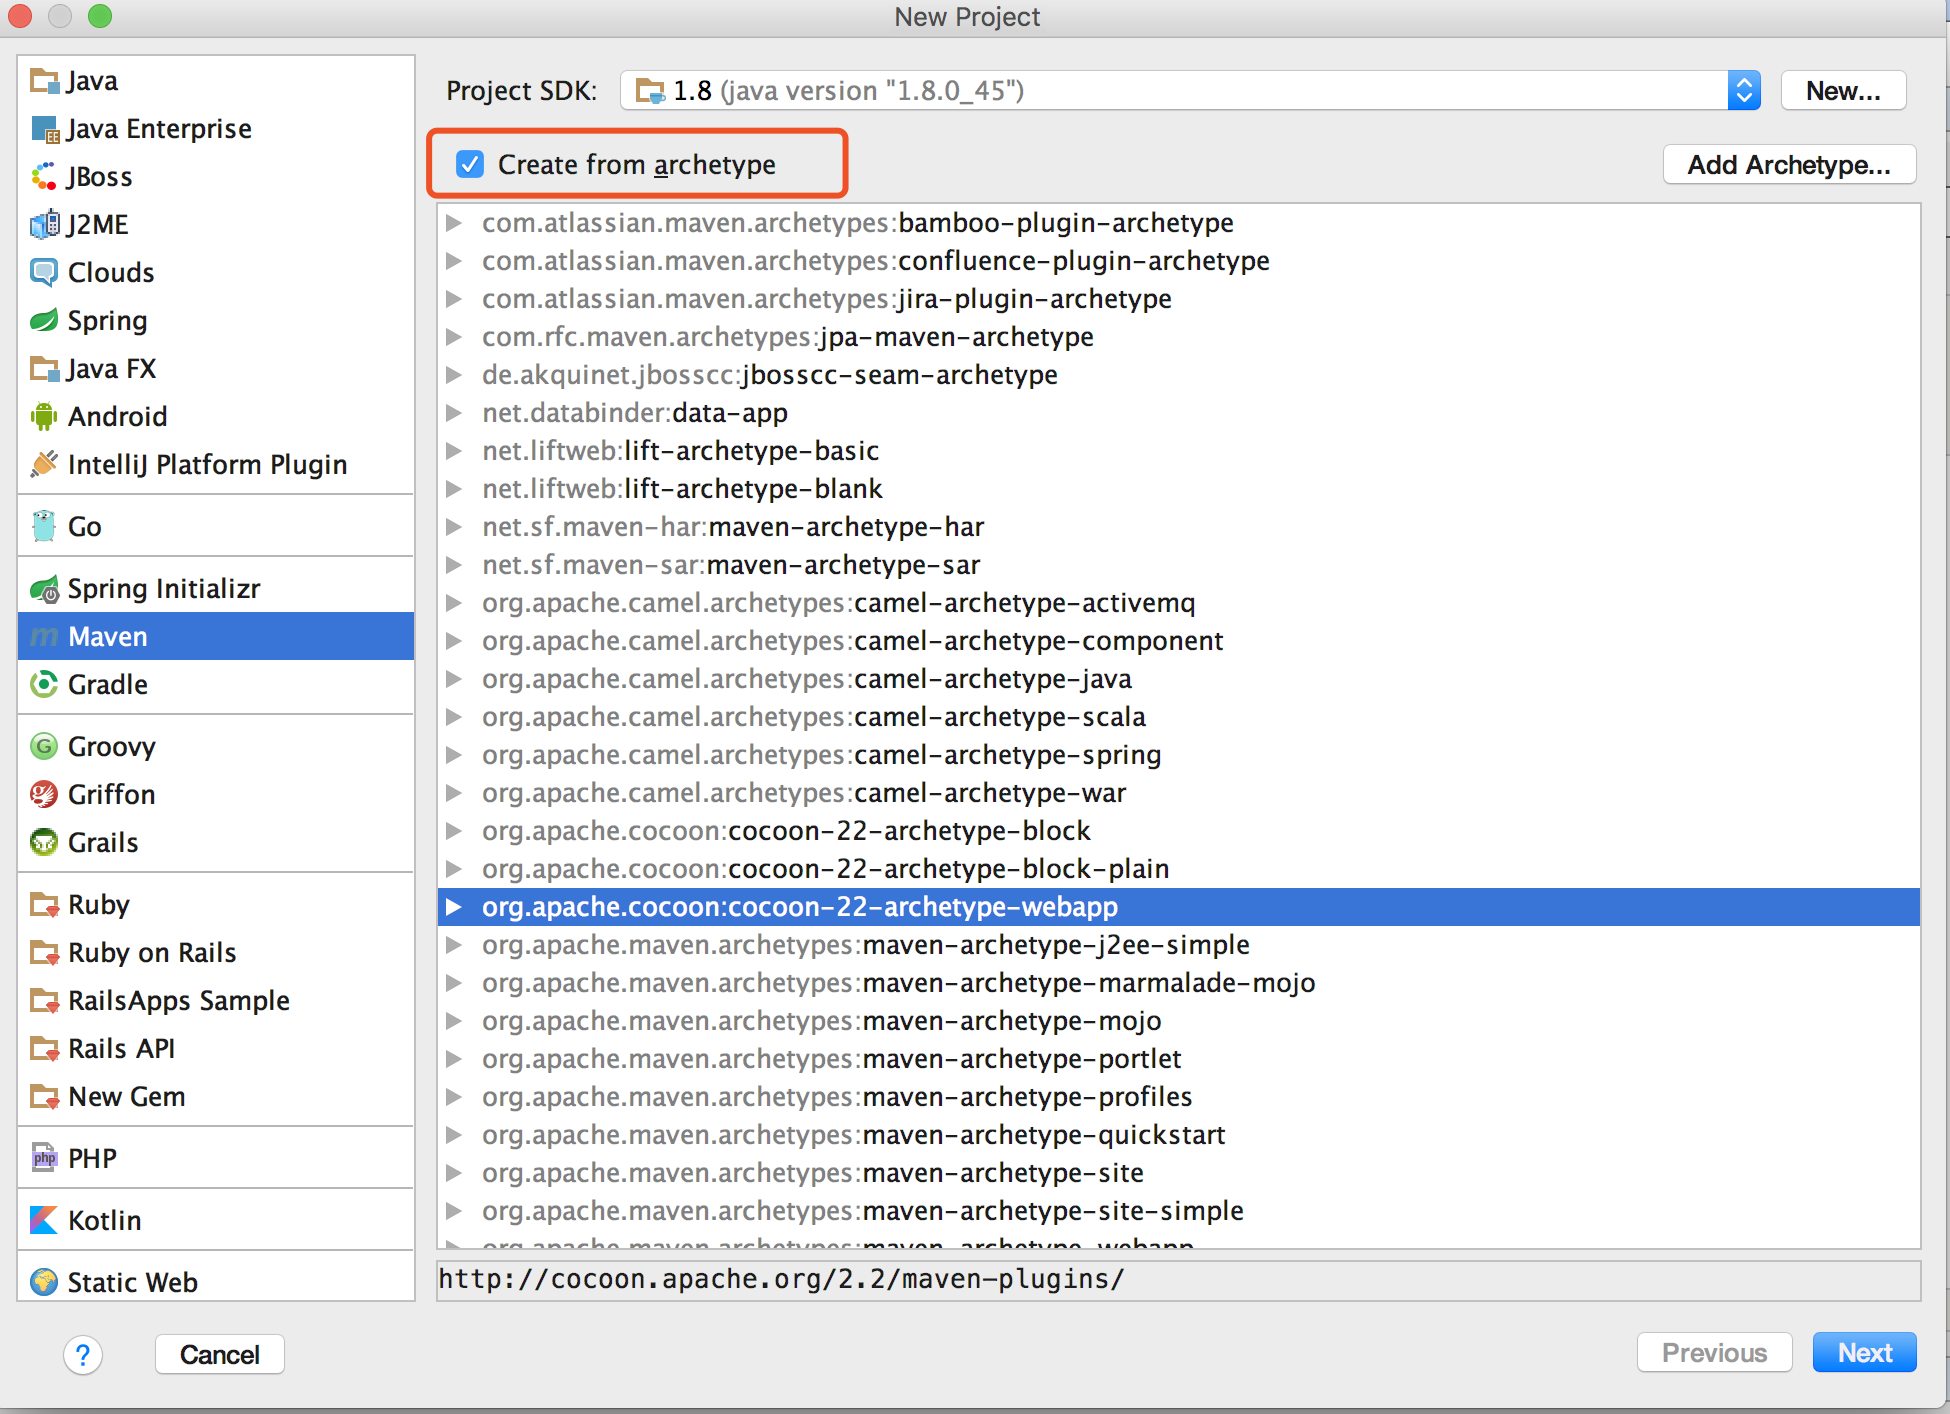Select camel-archetype-scala archetype

(1178, 716)
